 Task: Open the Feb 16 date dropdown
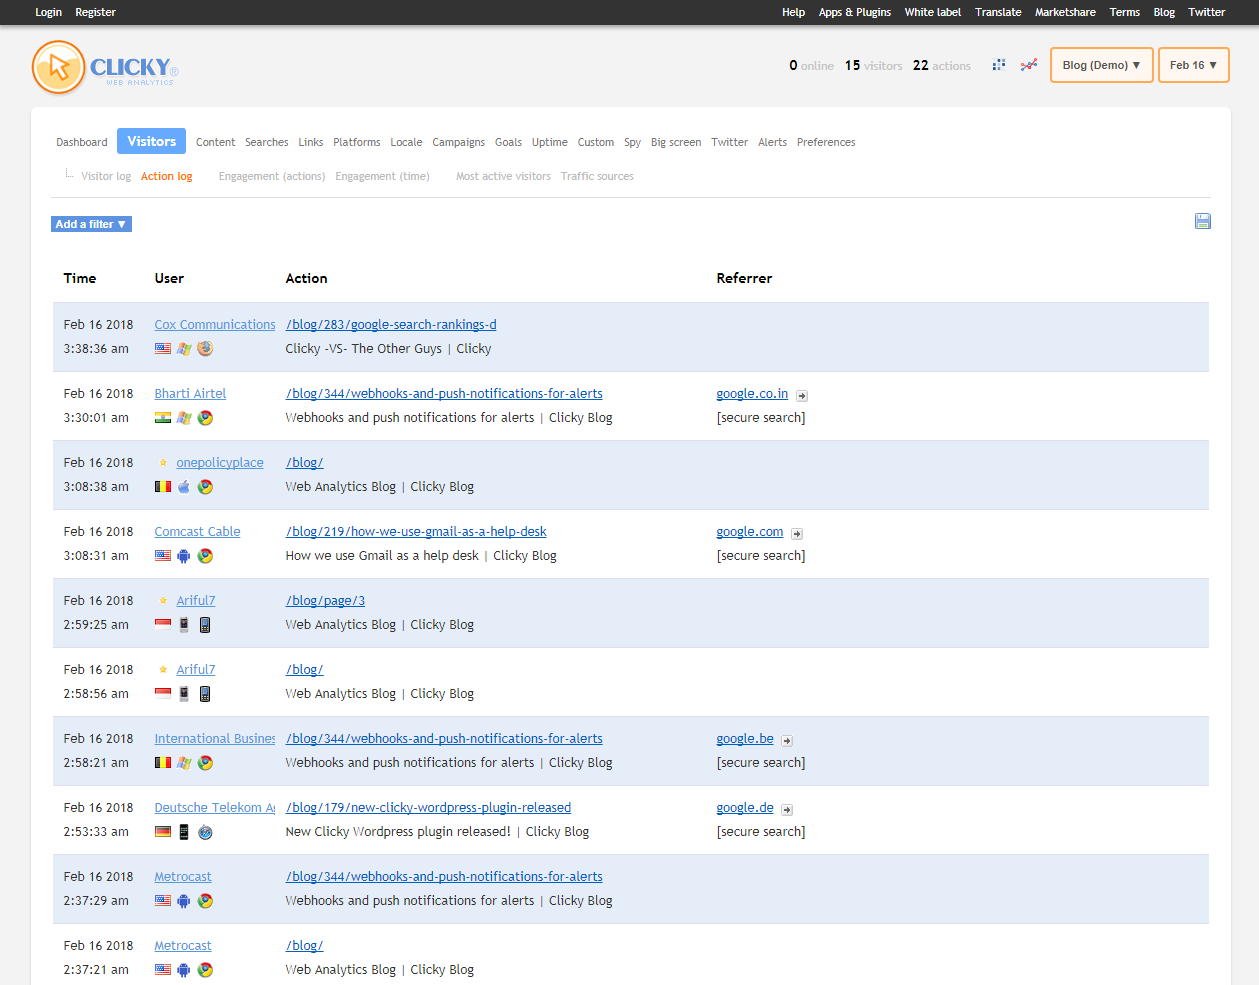[x=1193, y=65]
